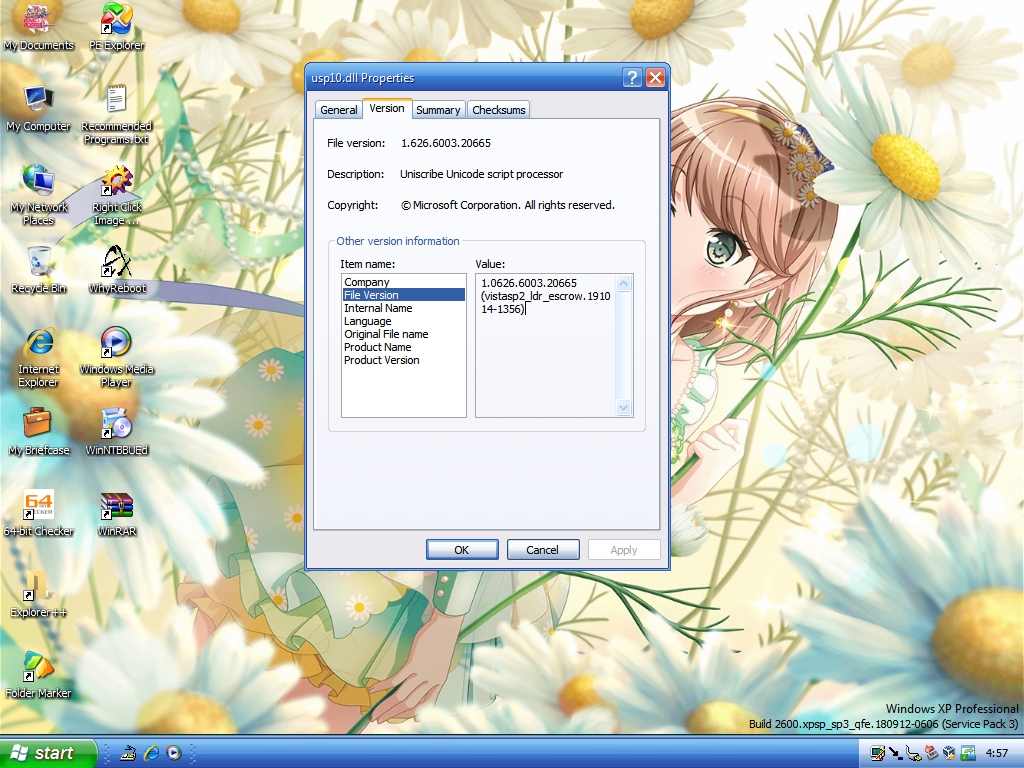Click Safely Remove Hardware tray icon
This screenshot has height=768, width=1024.
click(x=914, y=754)
